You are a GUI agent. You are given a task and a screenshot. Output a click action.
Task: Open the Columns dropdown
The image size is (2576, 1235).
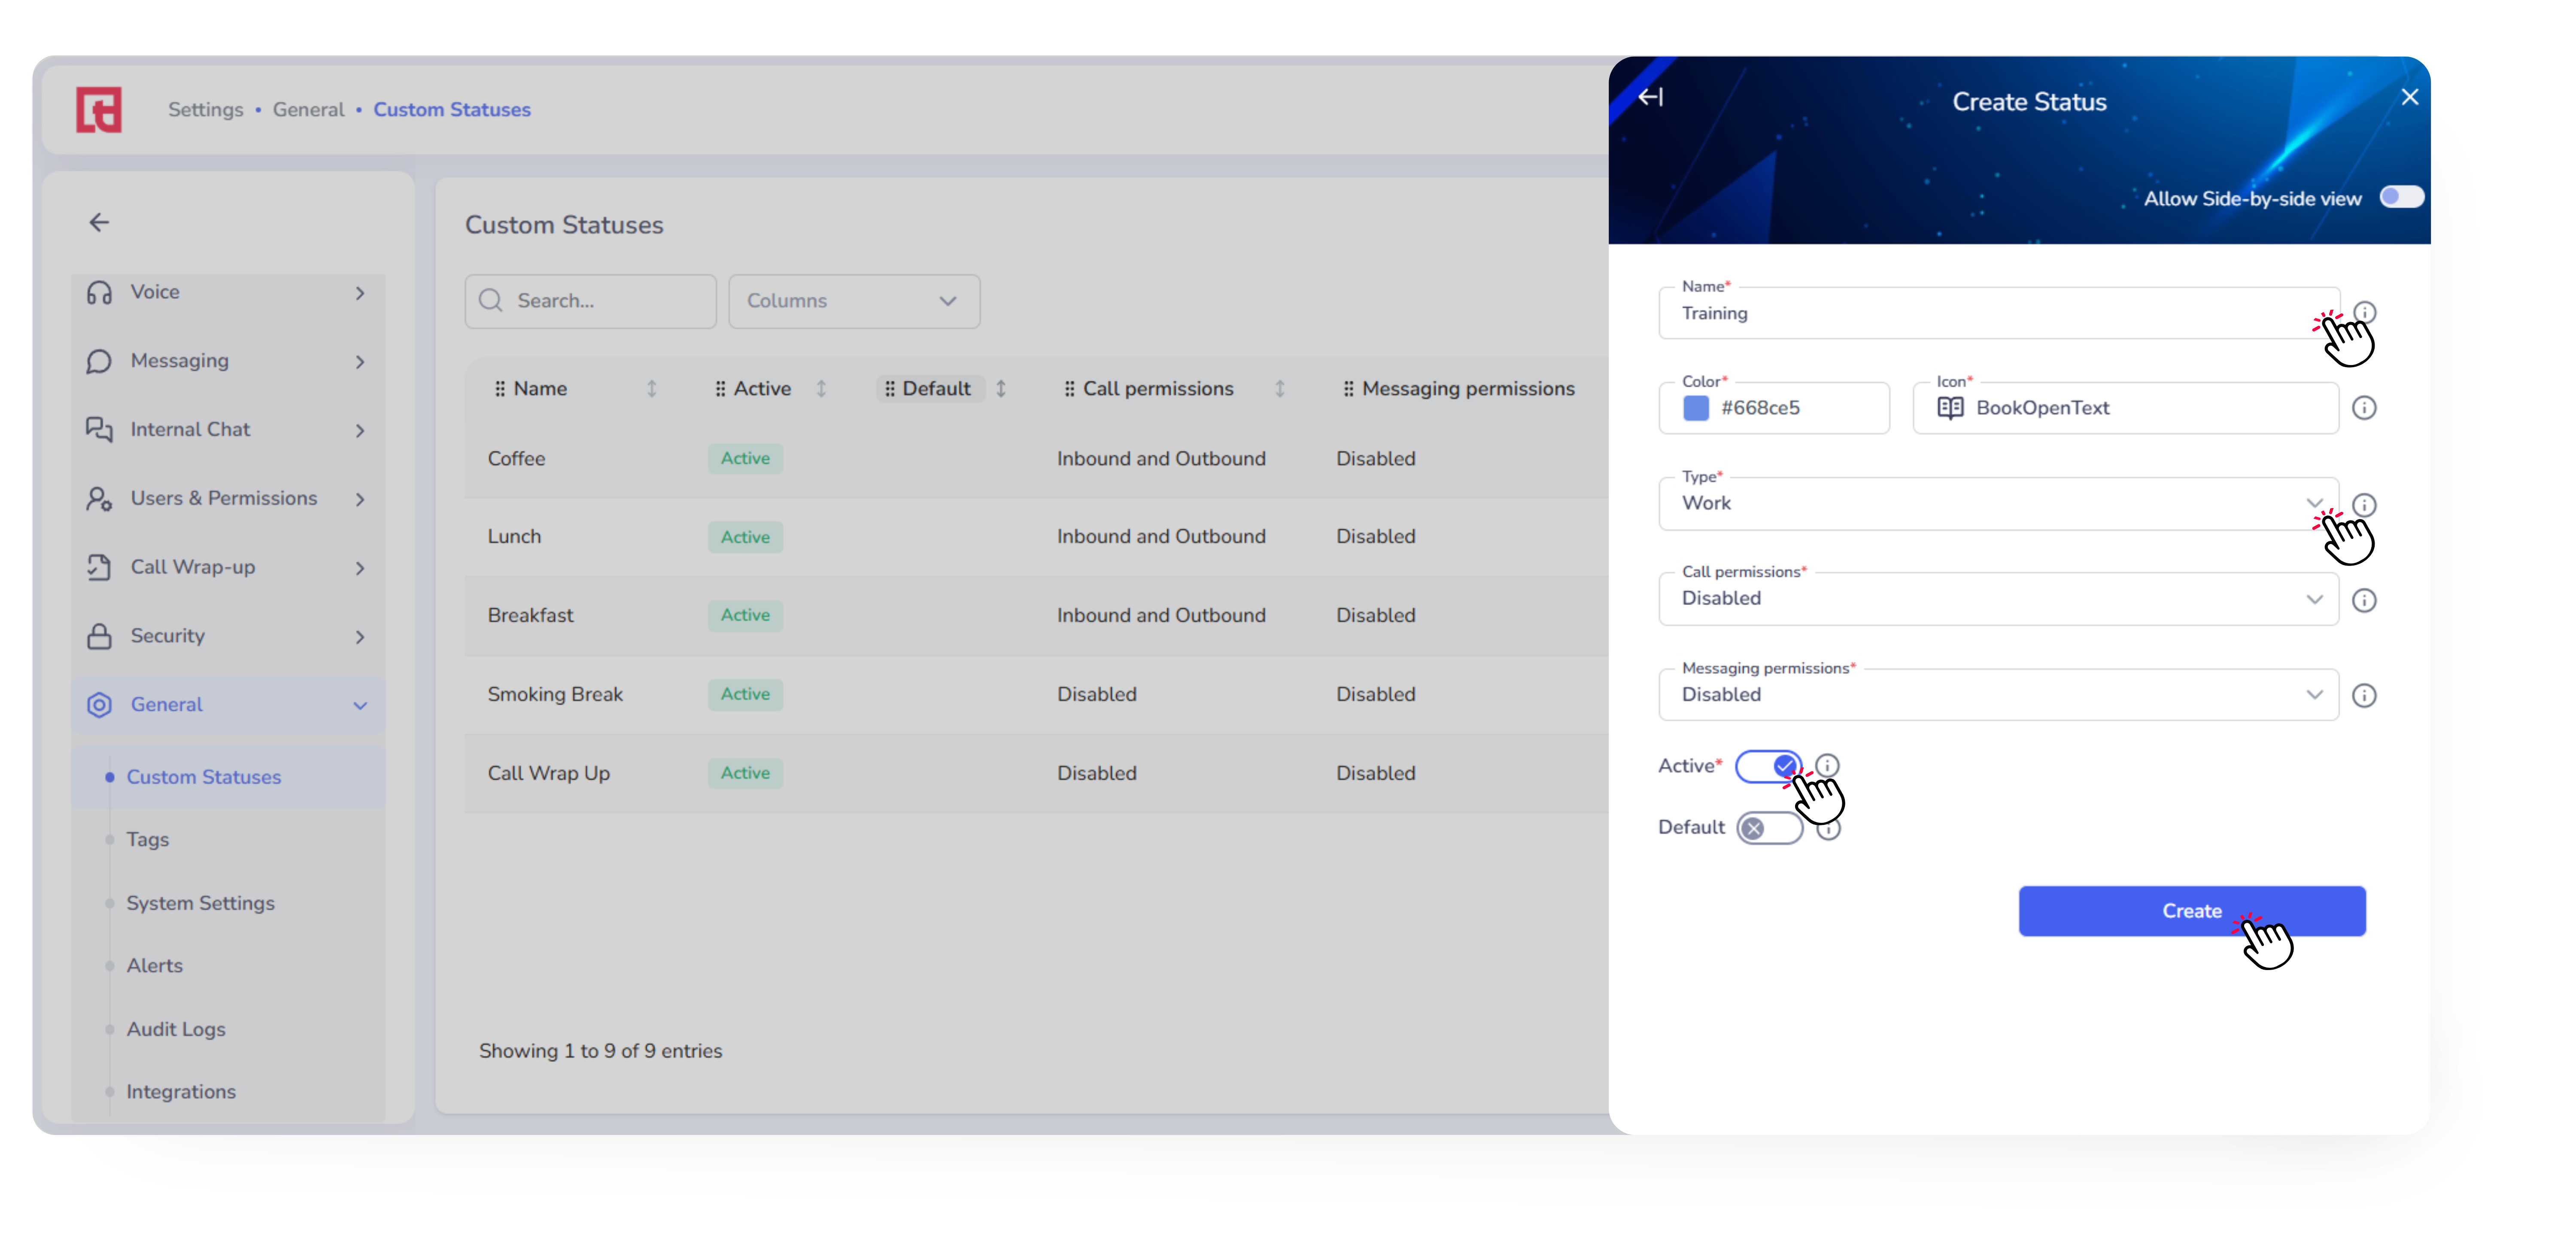[853, 301]
